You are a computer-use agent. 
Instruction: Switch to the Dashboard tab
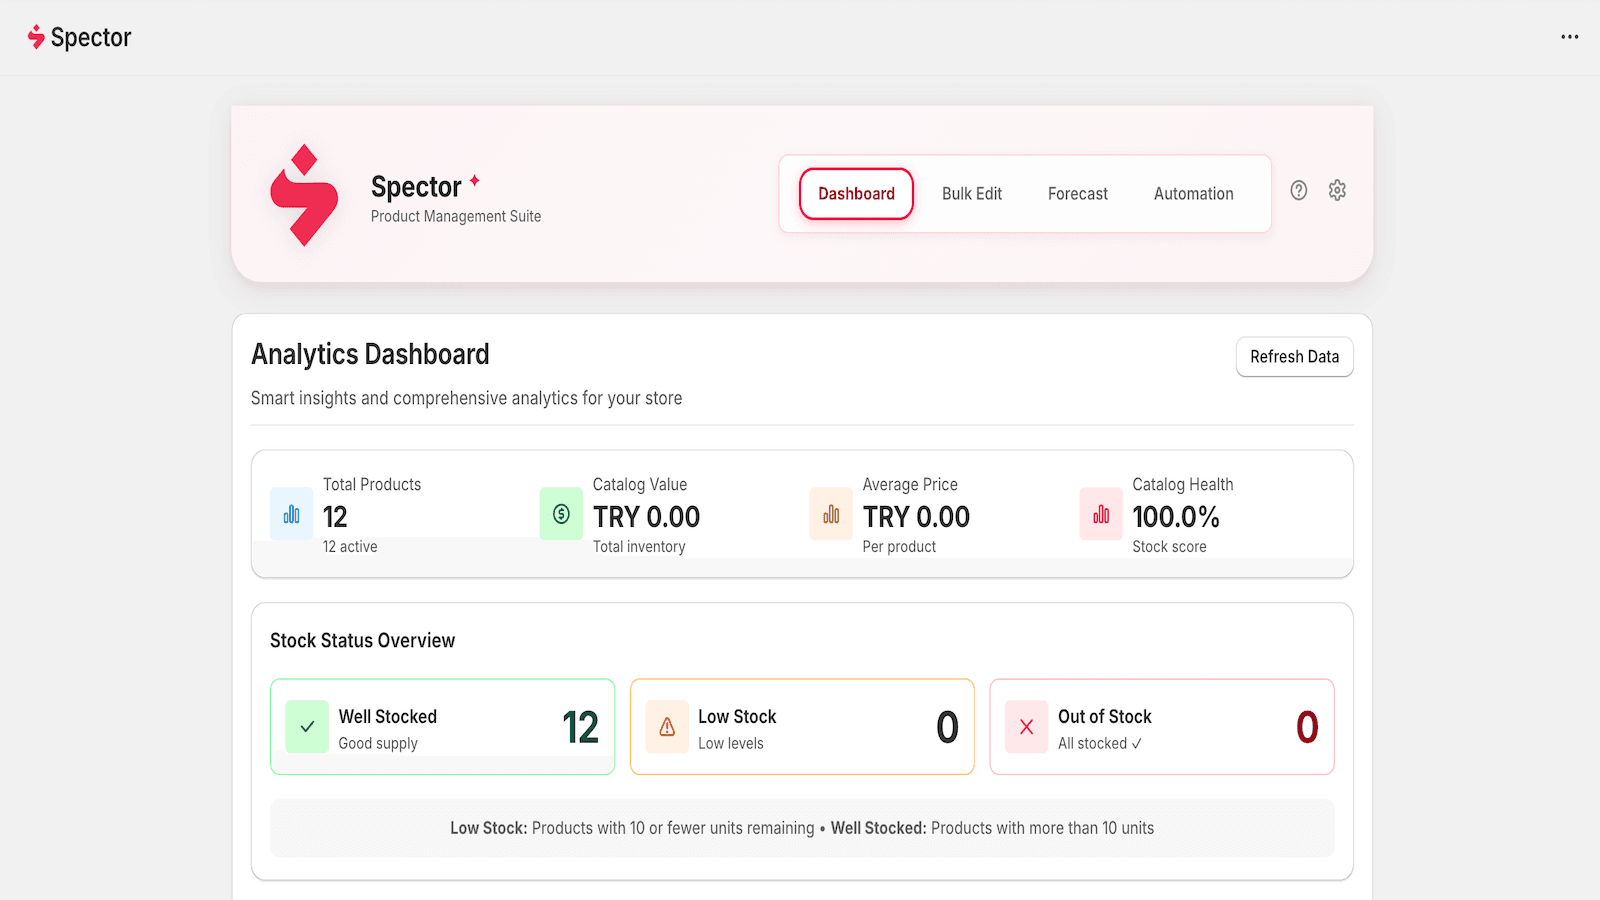pyautogui.click(x=856, y=194)
